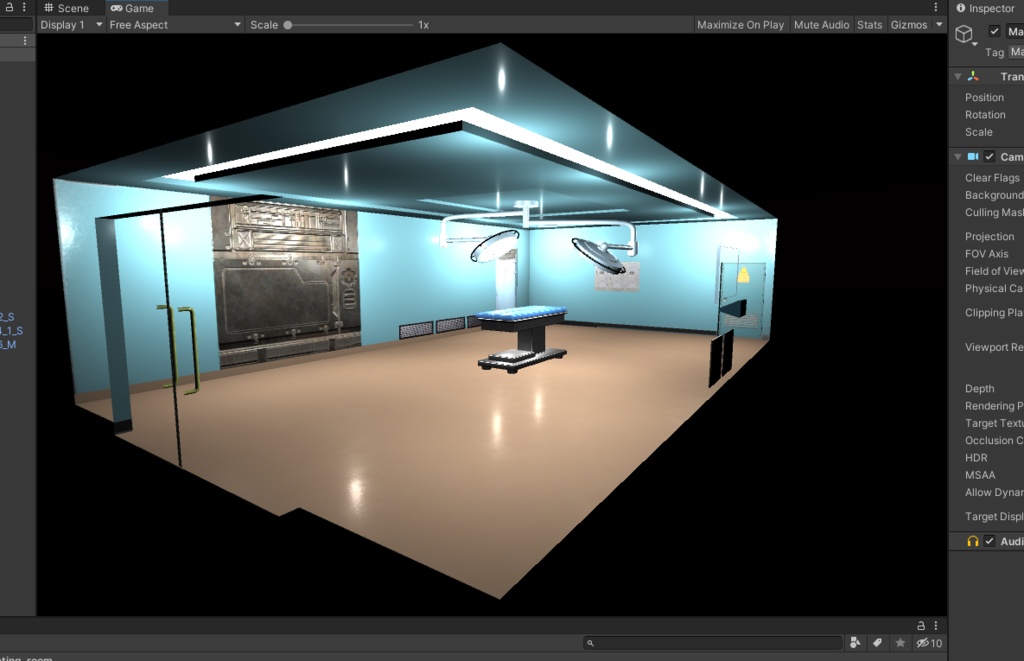Click the filter-by-type icon beside the search bar
This screenshot has width=1024, height=661.
coord(856,642)
